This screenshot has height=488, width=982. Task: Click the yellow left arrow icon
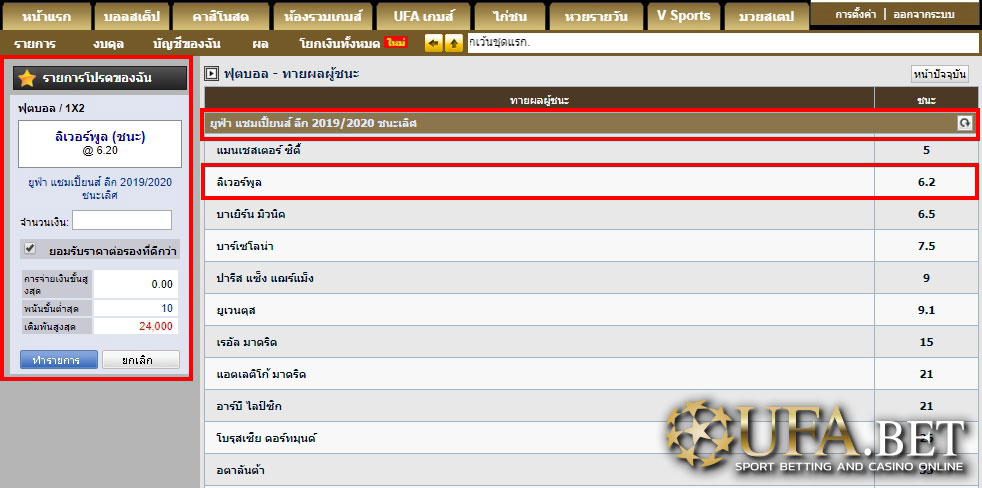tap(433, 44)
